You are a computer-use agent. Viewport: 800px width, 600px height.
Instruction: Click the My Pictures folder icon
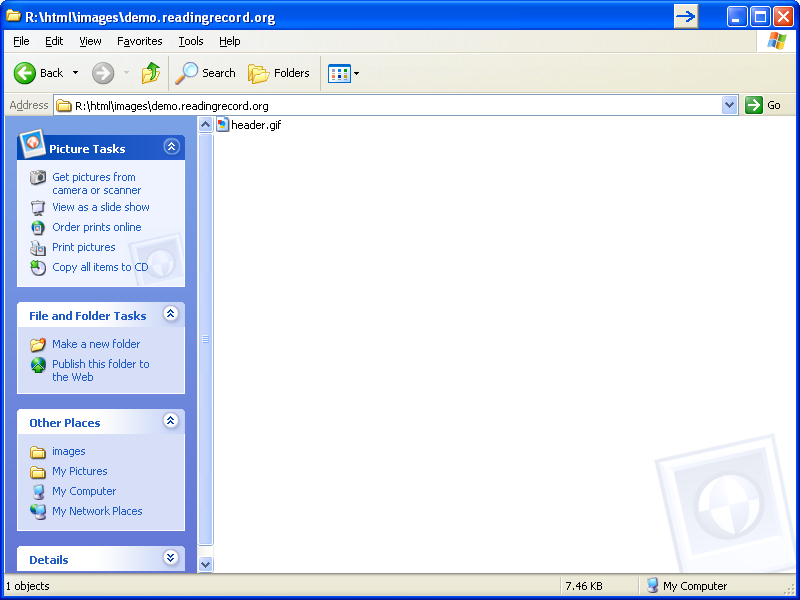[38, 471]
